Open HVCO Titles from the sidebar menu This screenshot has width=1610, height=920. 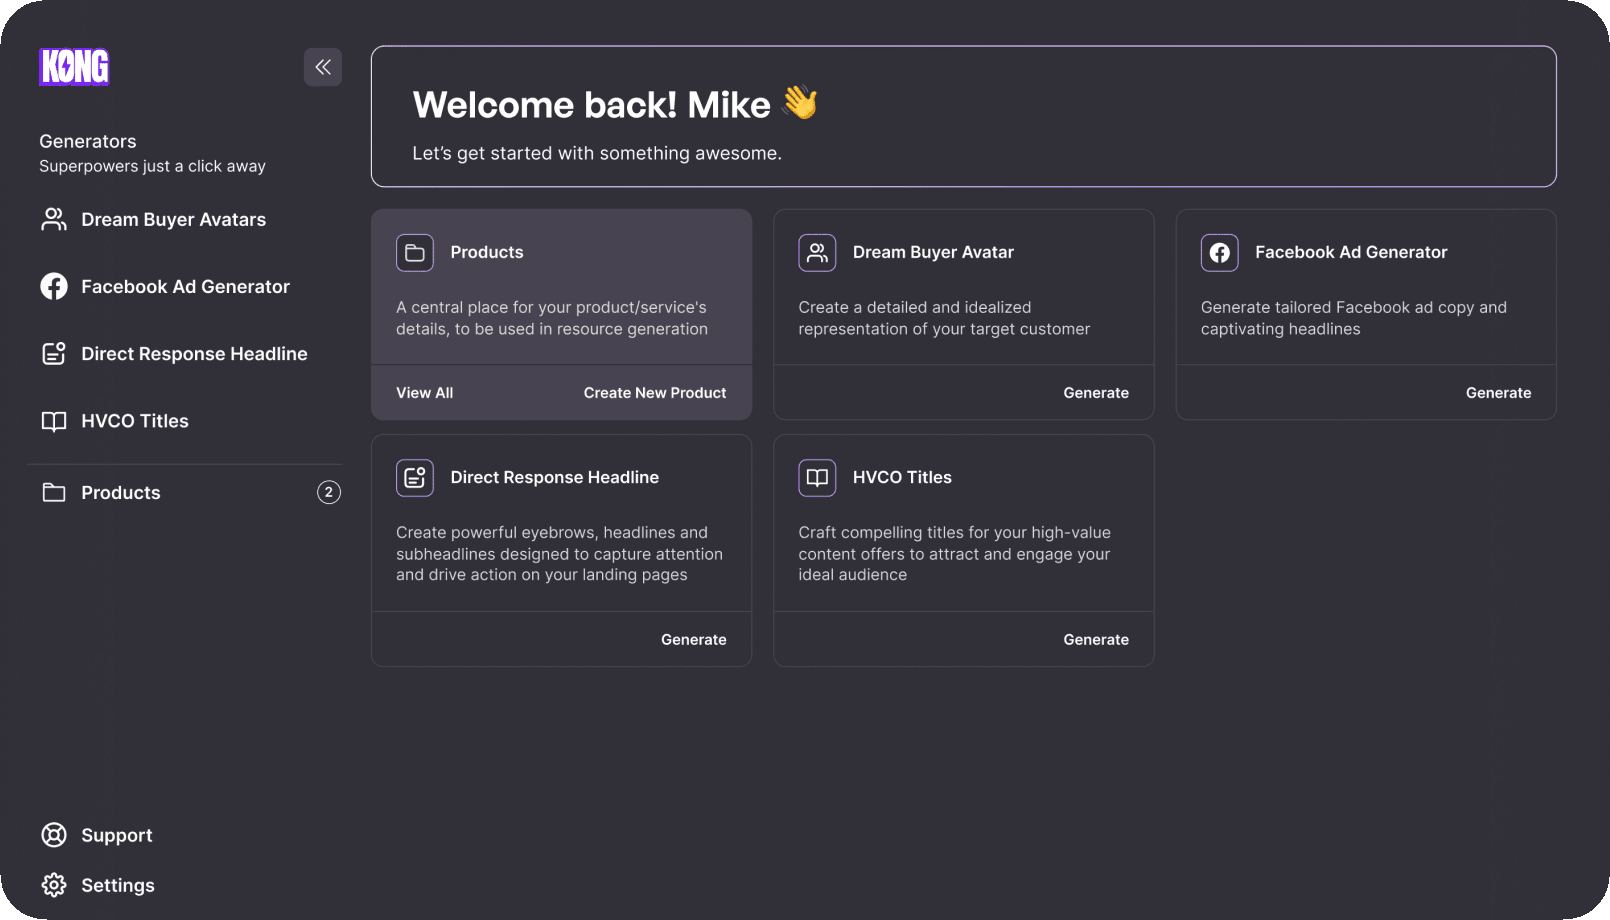(x=135, y=421)
